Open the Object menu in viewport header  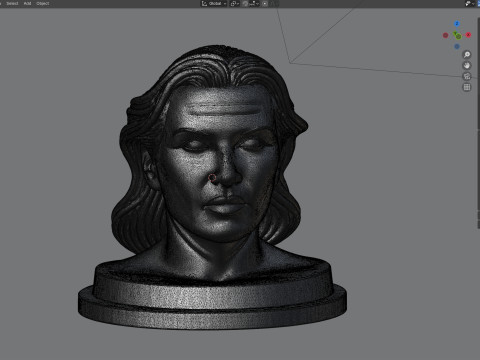[43, 3]
